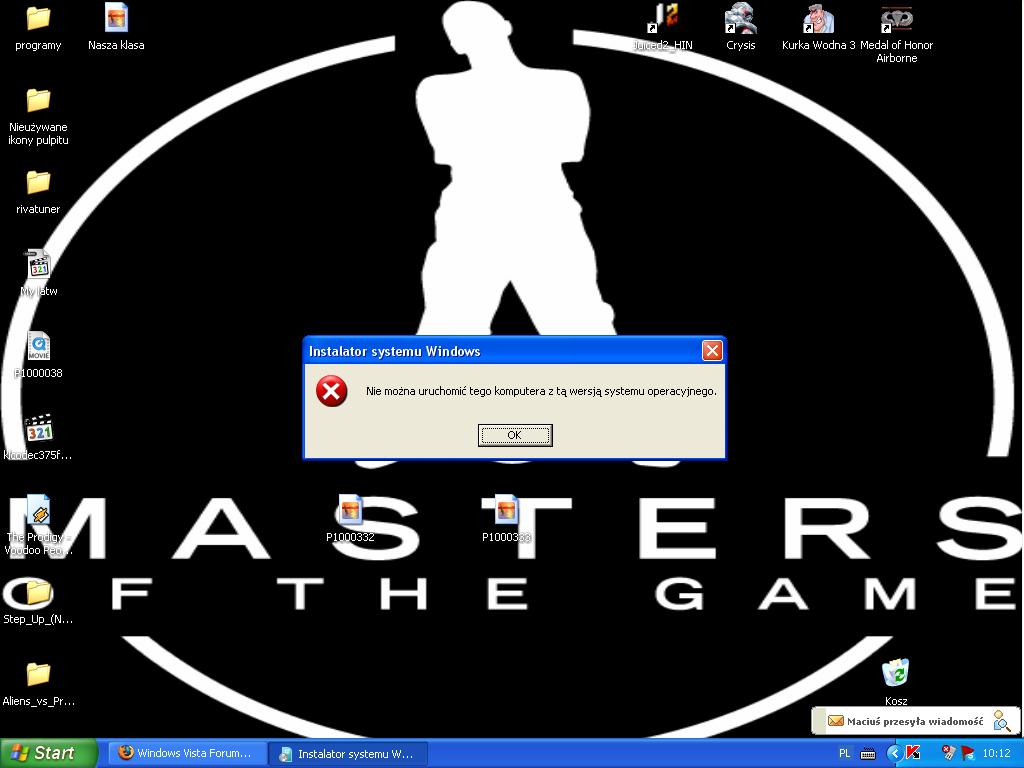Click the red flag tray icon
This screenshot has width=1024, height=768.
point(968,754)
